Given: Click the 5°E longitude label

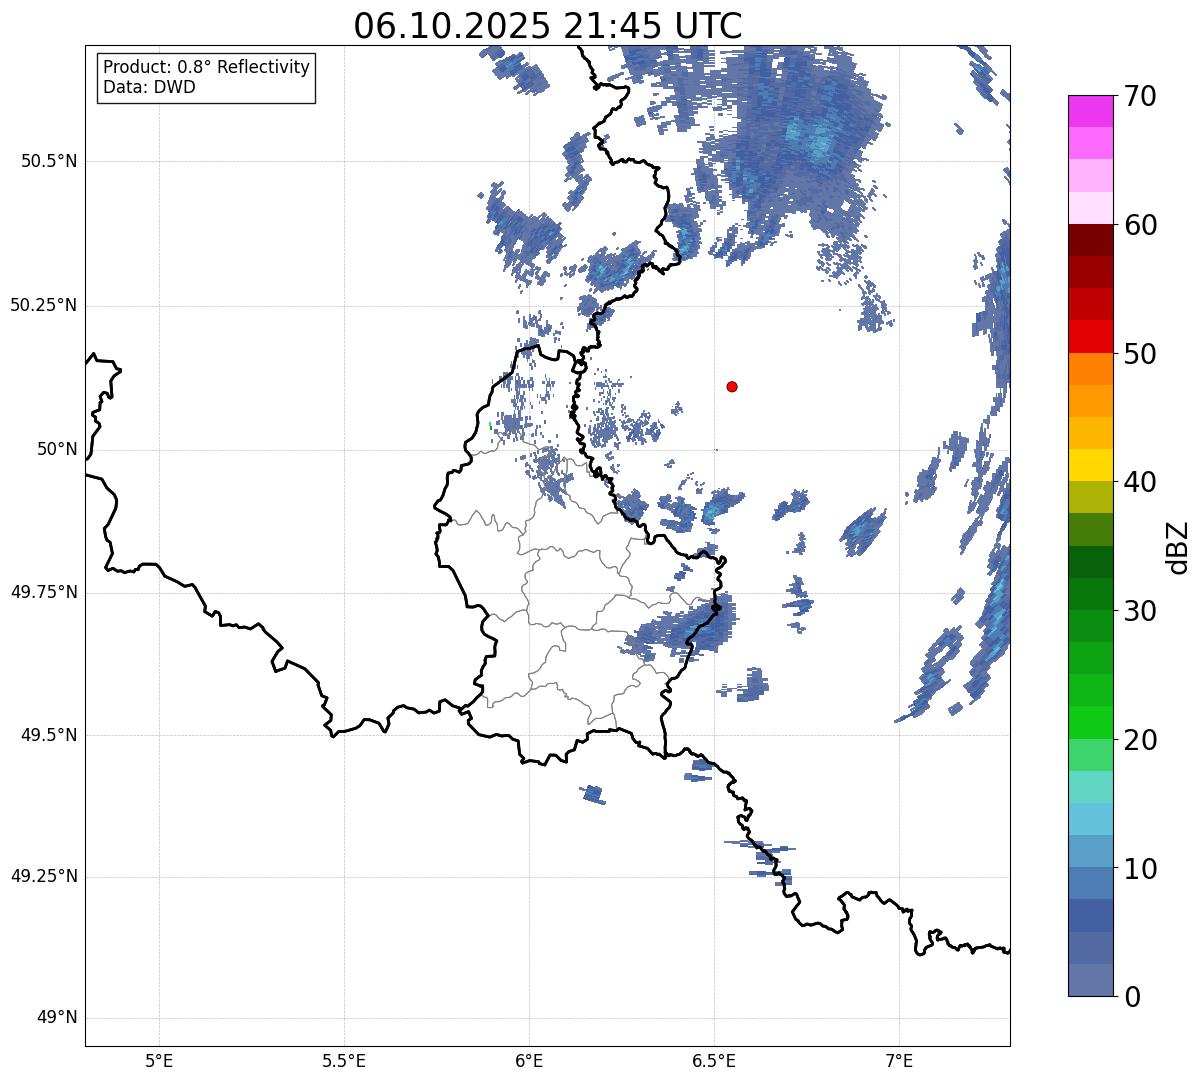Looking at the screenshot, I should [x=159, y=1060].
